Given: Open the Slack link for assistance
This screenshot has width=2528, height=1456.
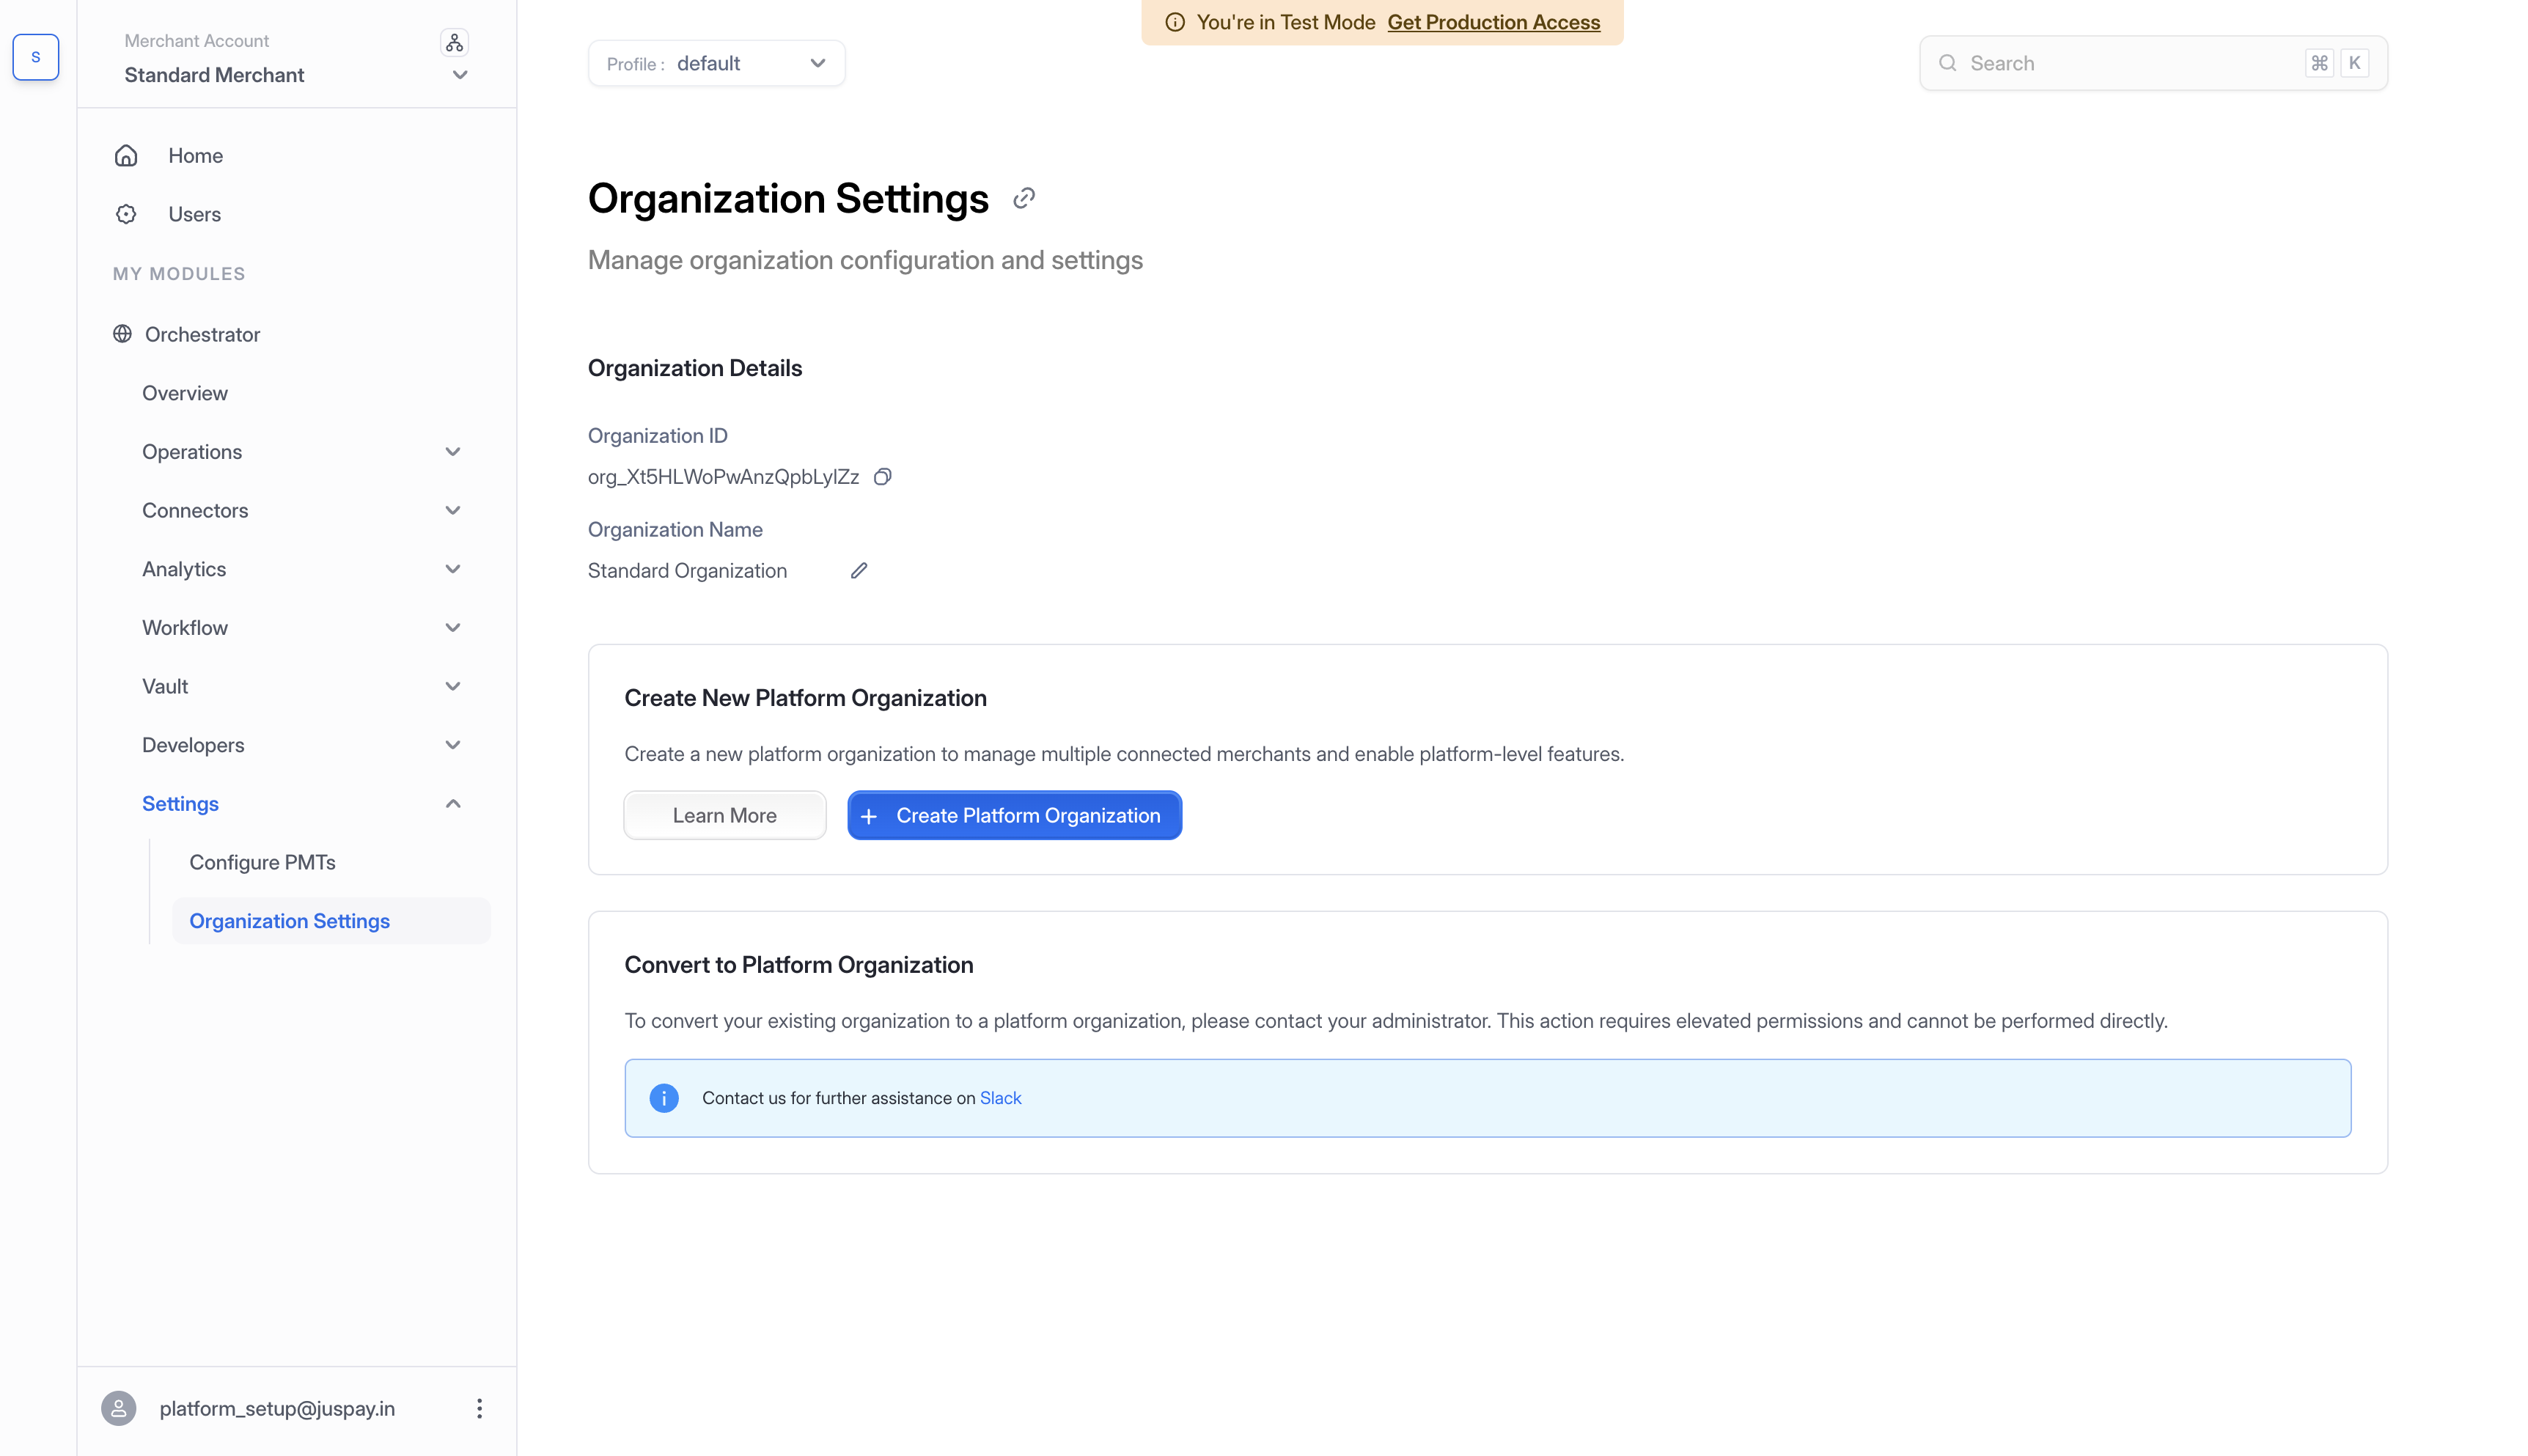Looking at the screenshot, I should (x=1000, y=1098).
